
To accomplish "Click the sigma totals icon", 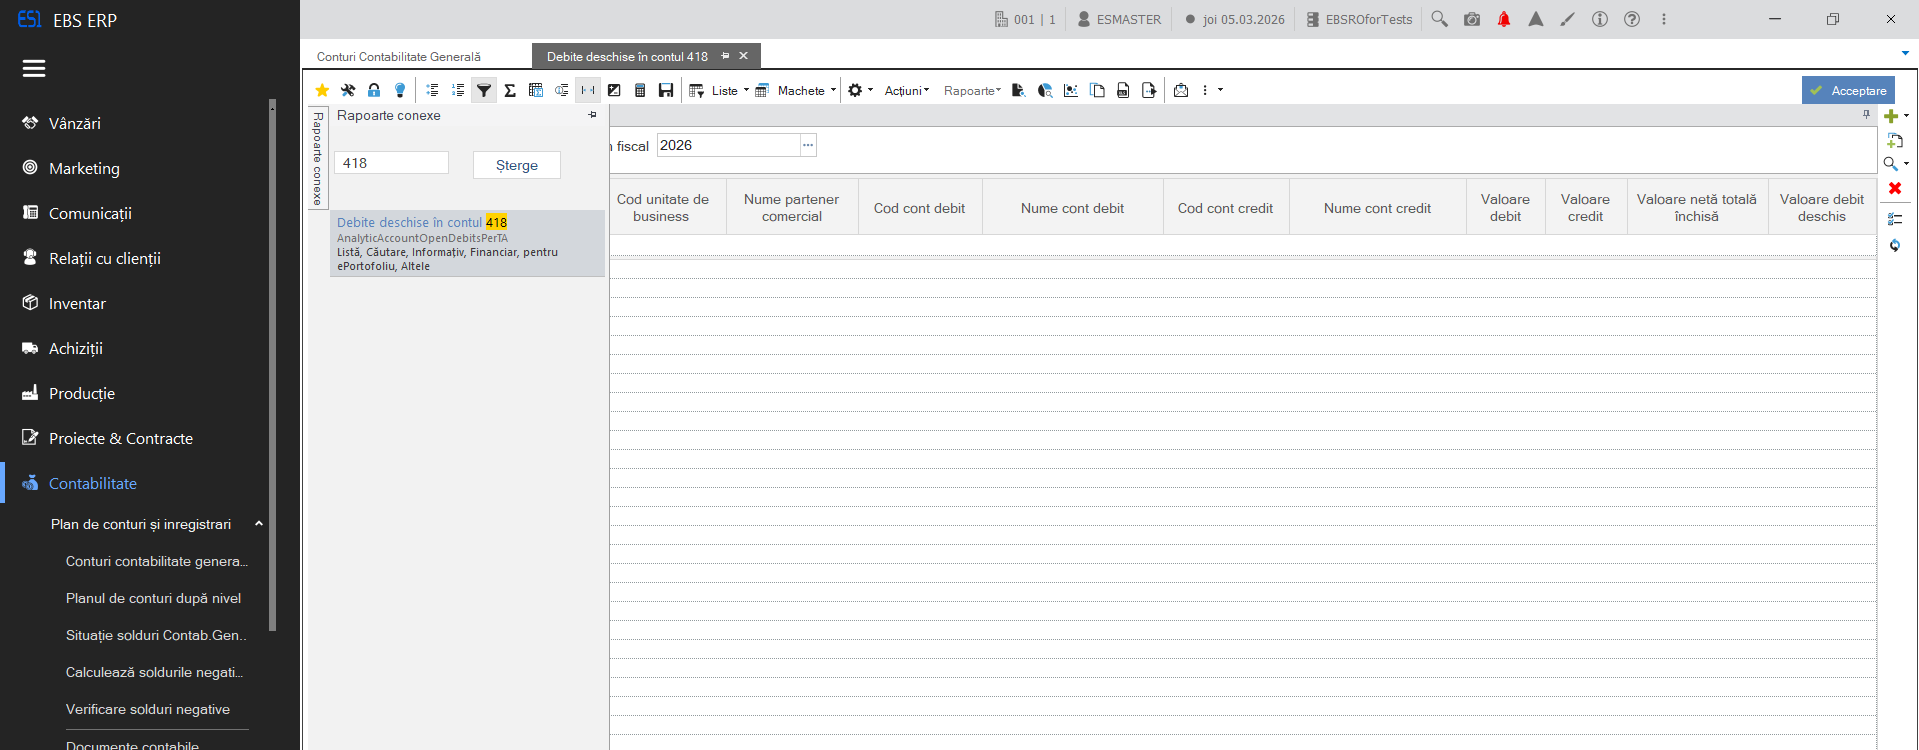I will click(510, 91).
